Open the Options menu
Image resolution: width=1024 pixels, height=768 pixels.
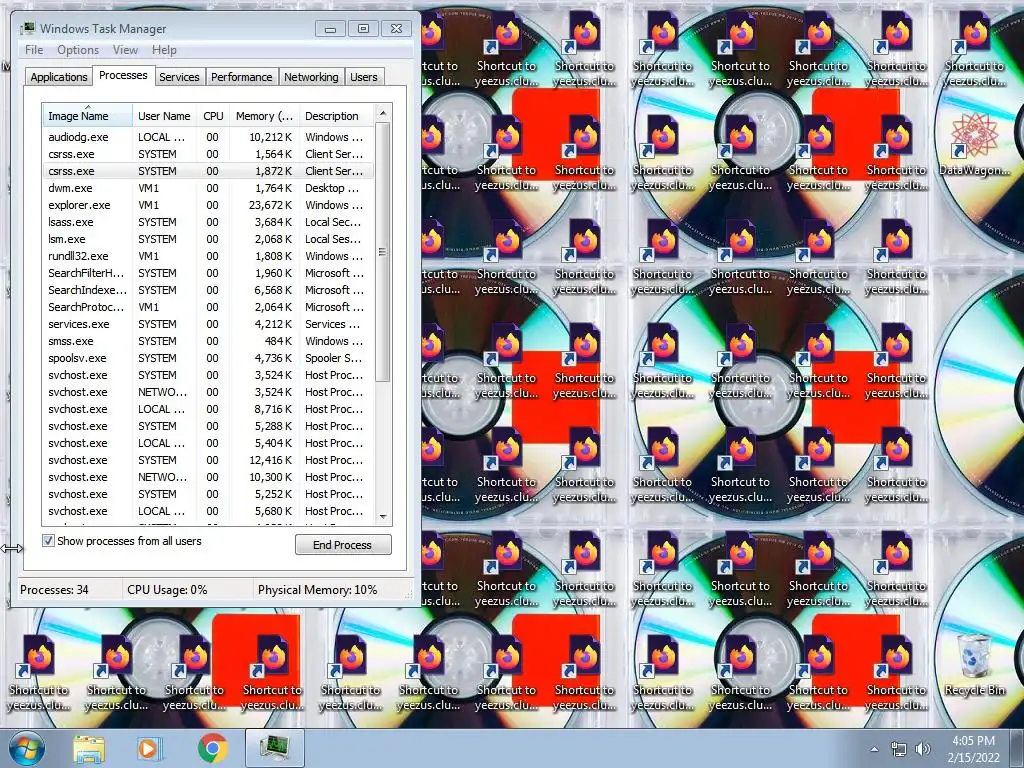point(78,50)
